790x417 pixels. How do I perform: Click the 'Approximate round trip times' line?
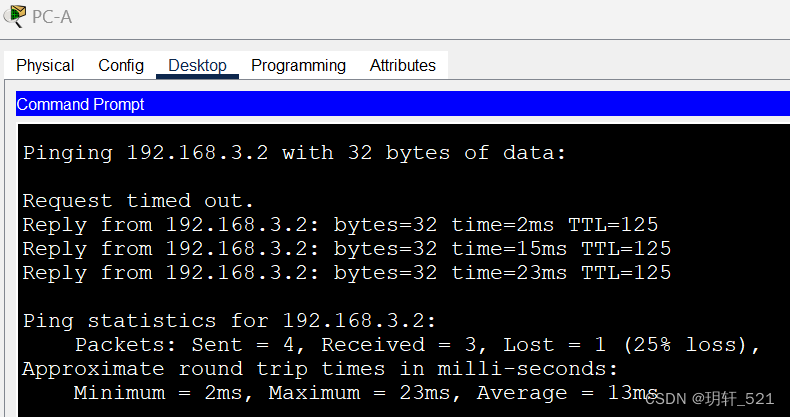(320, 369)
